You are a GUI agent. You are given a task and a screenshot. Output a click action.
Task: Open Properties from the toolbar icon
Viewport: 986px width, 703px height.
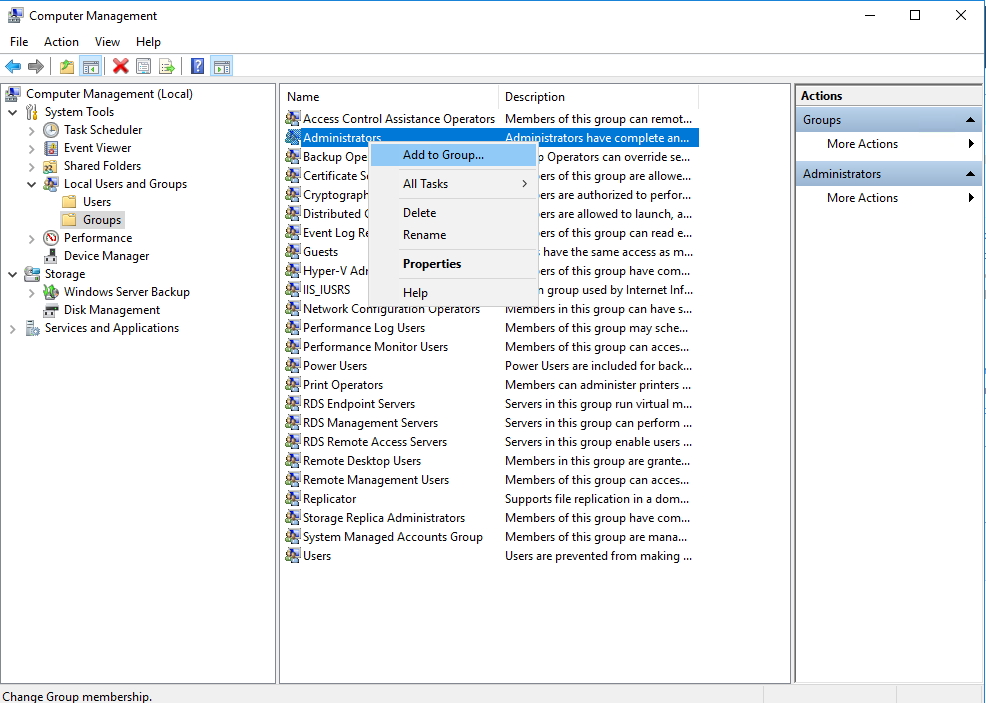click(x=144, y=67)
